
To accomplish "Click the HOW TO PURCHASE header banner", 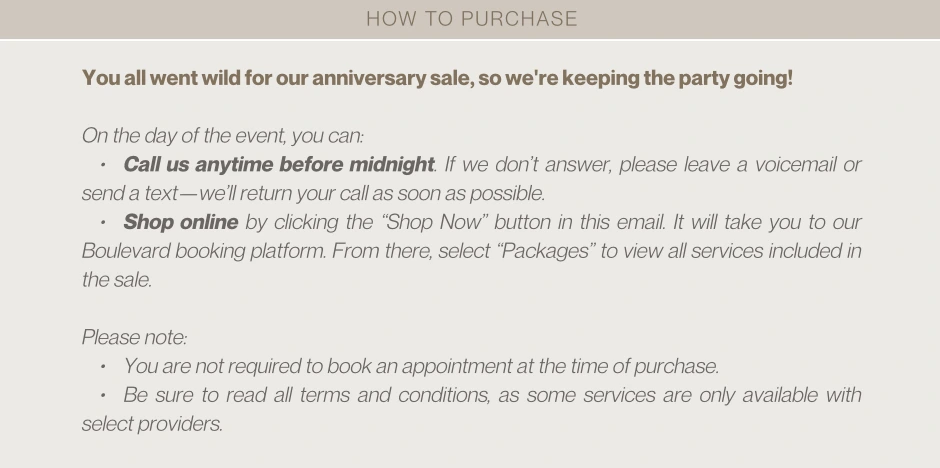I will pos(470,19).
